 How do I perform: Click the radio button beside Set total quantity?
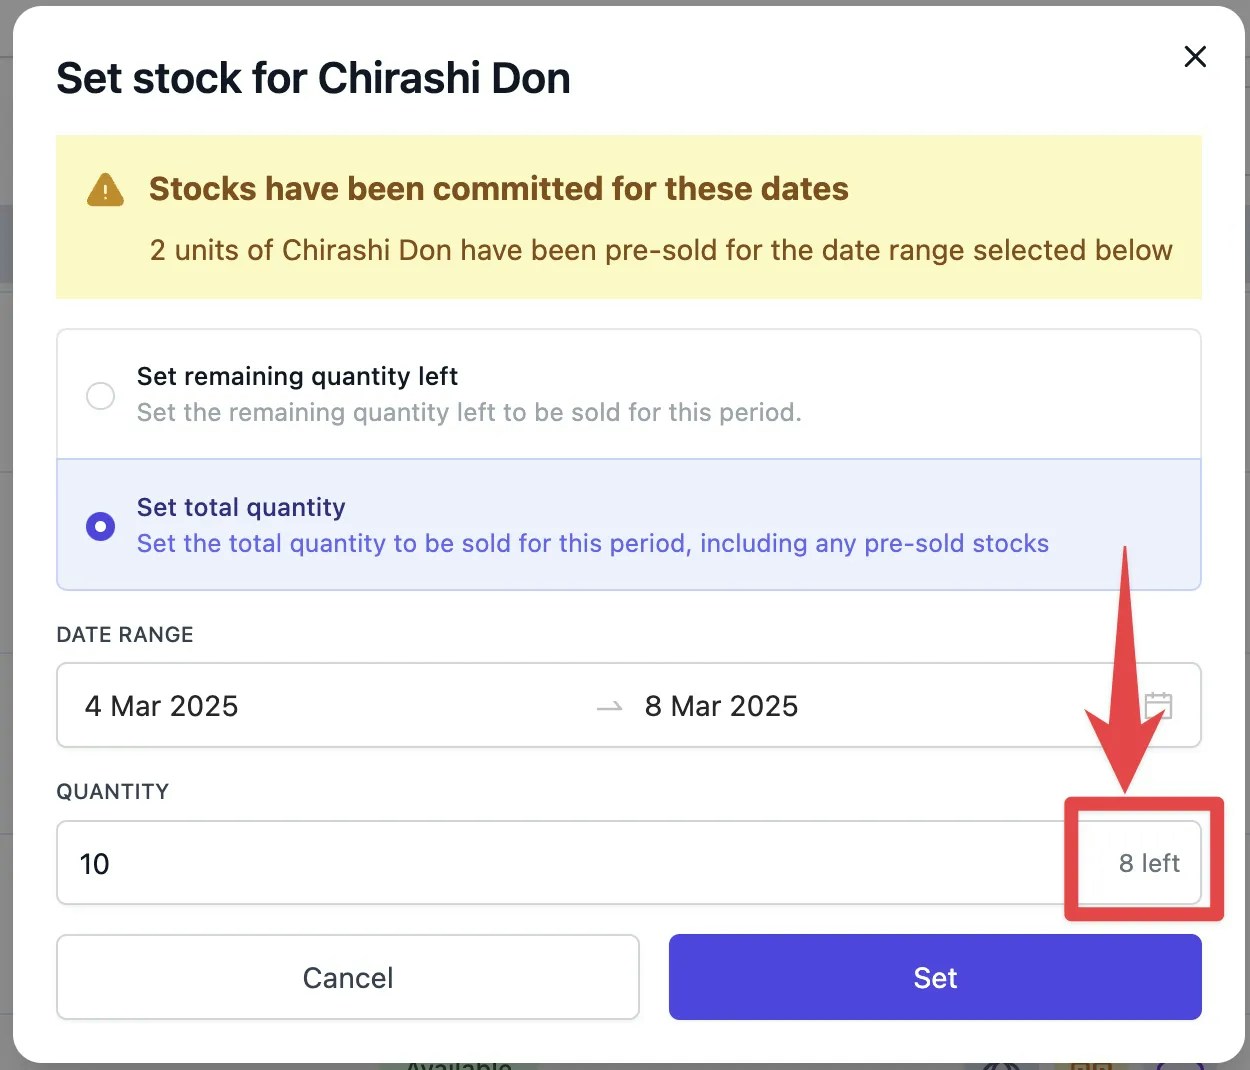pos(100,526)
